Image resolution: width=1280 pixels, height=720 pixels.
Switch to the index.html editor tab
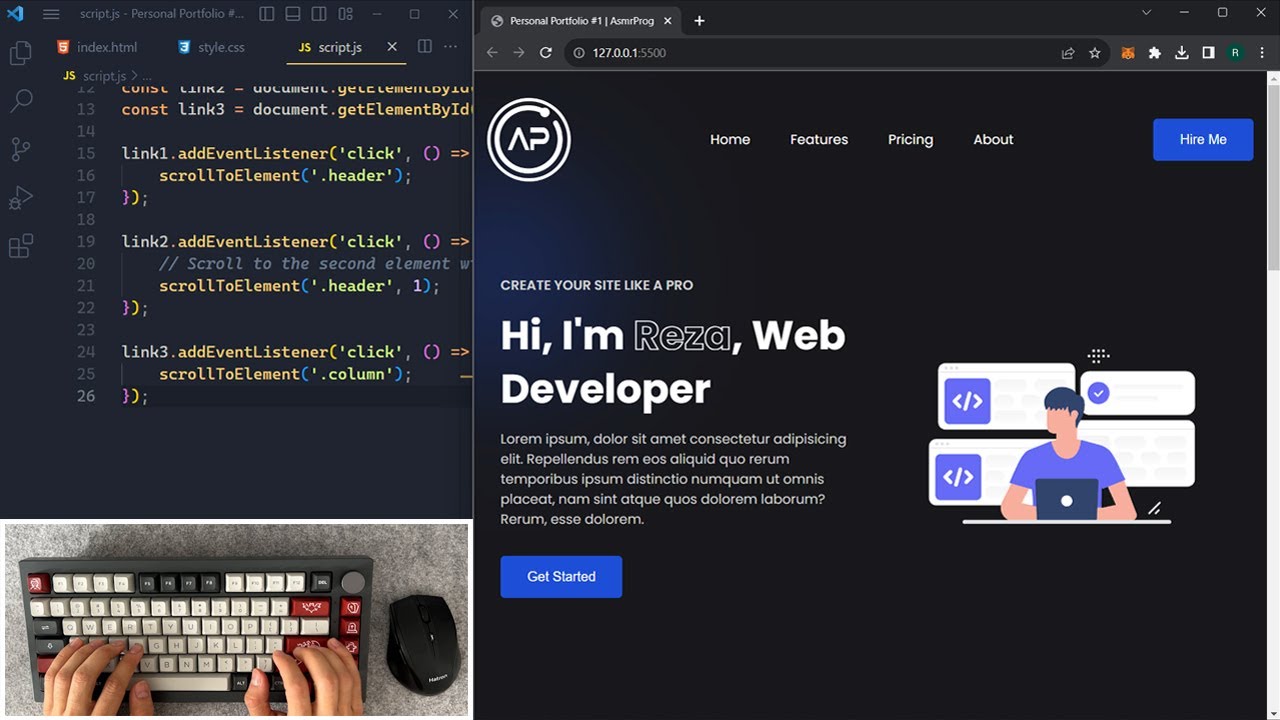click(x=97, y=47)
